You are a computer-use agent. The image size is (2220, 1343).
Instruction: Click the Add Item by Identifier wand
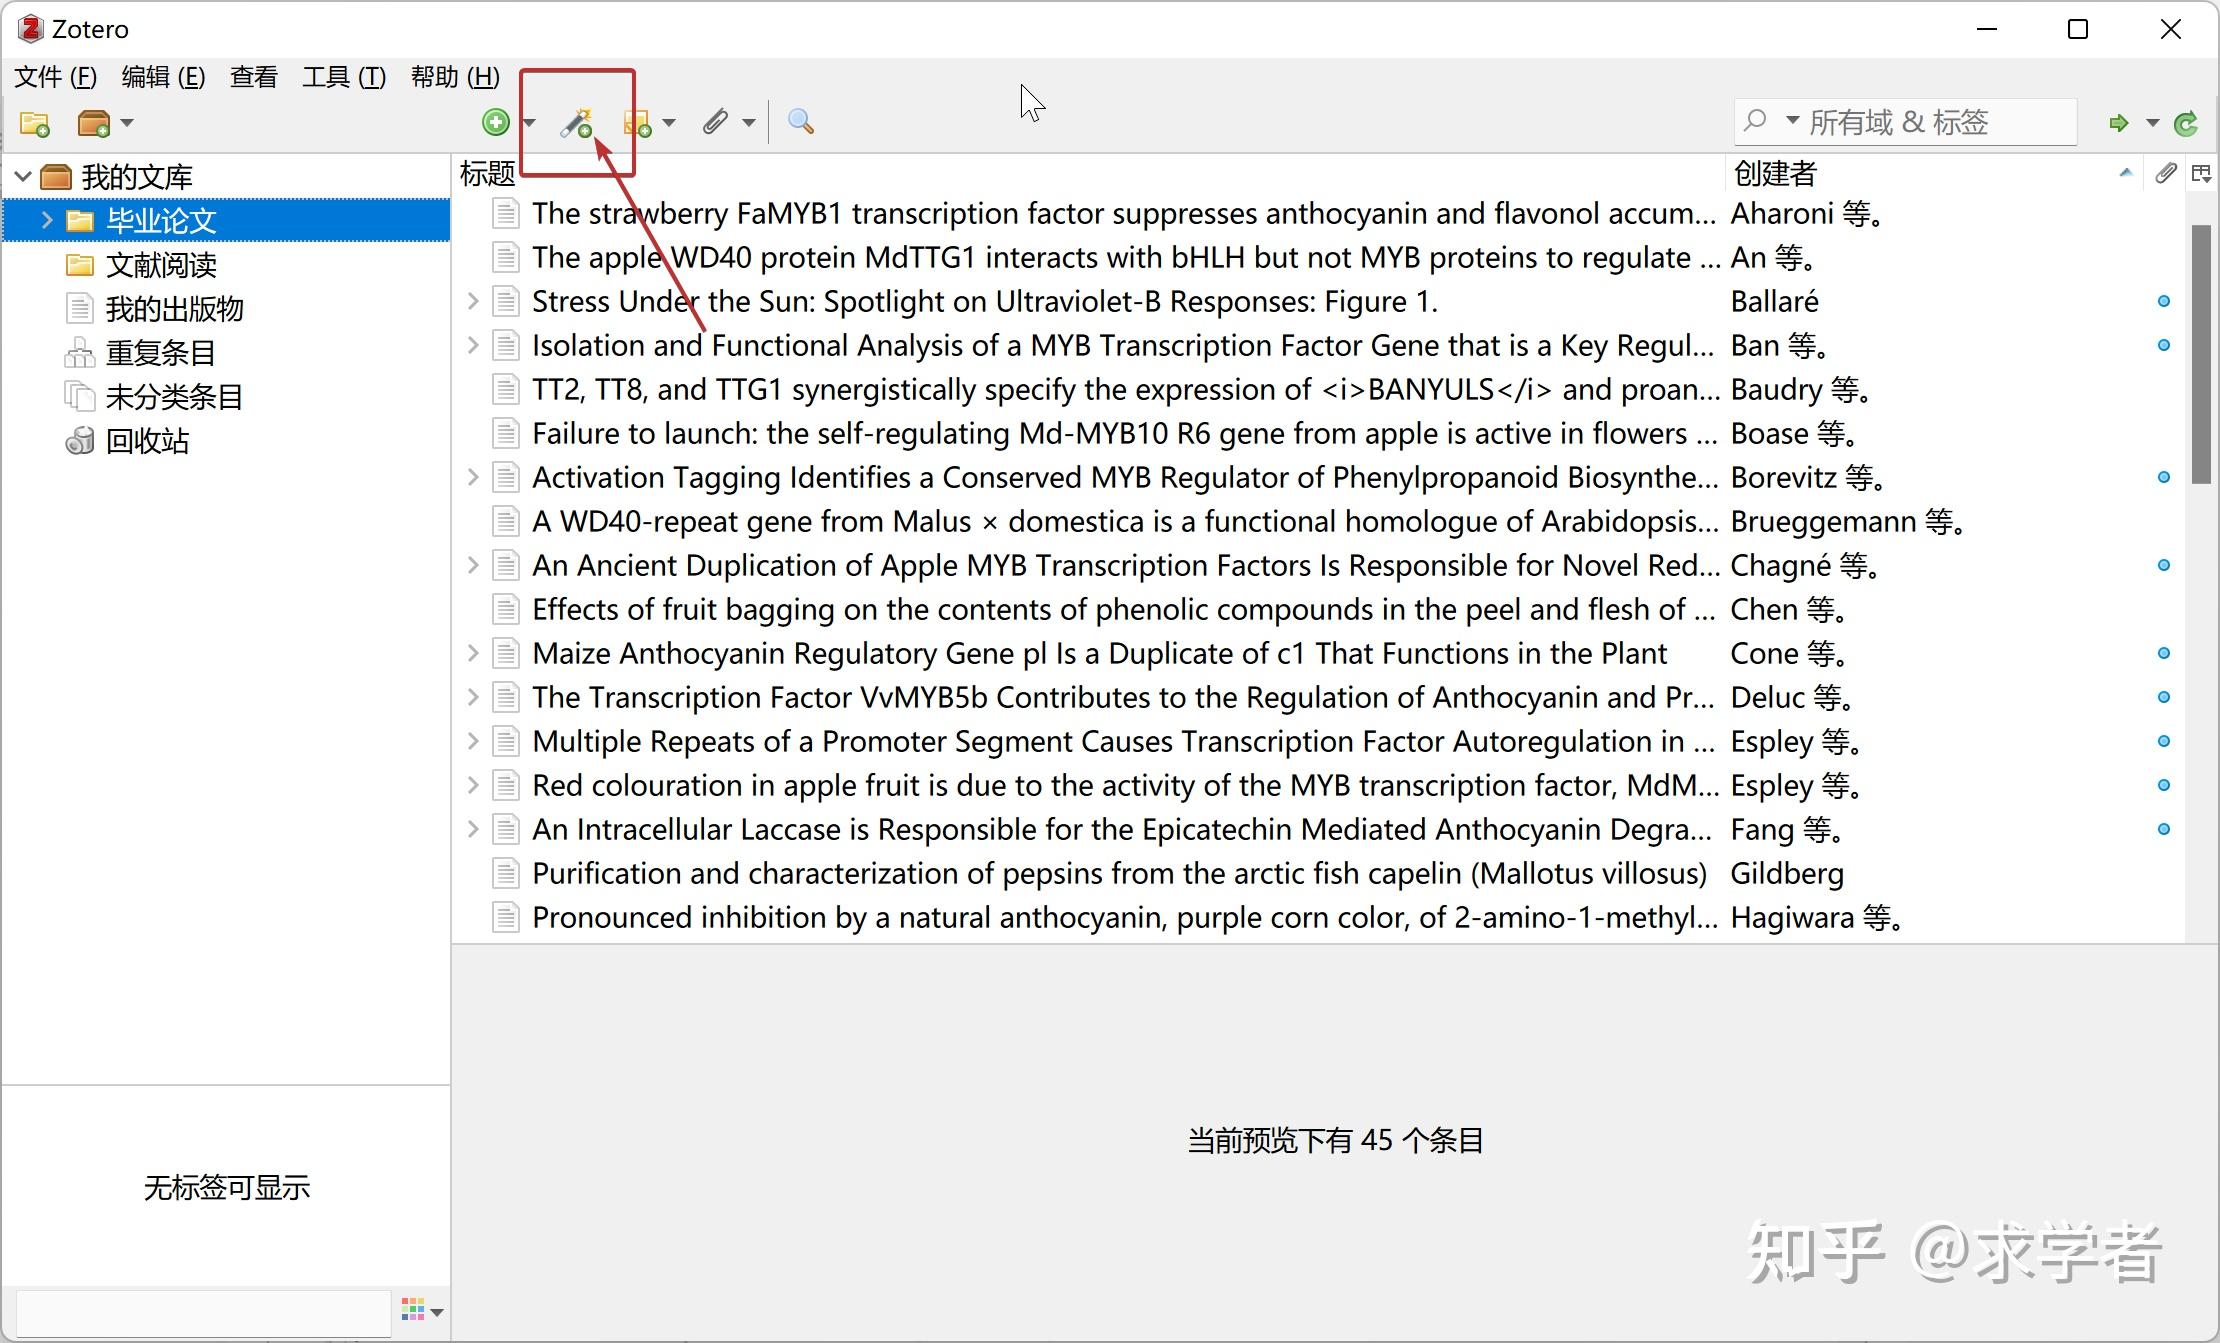pos(576,123)
